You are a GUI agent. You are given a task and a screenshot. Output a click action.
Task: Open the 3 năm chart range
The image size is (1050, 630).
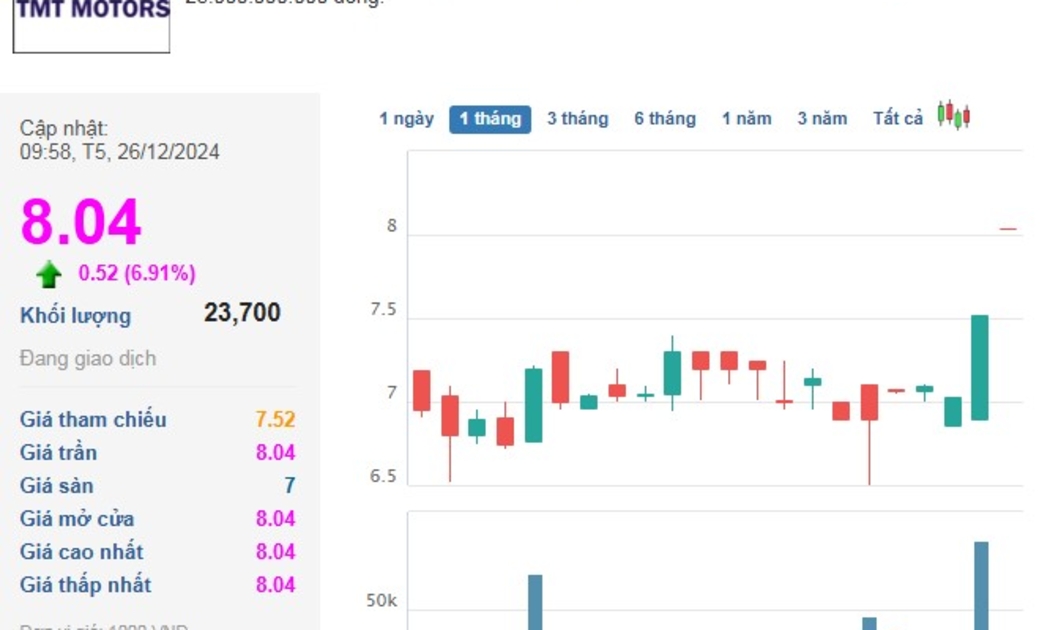pyautogui.click(x=822, y=119)
